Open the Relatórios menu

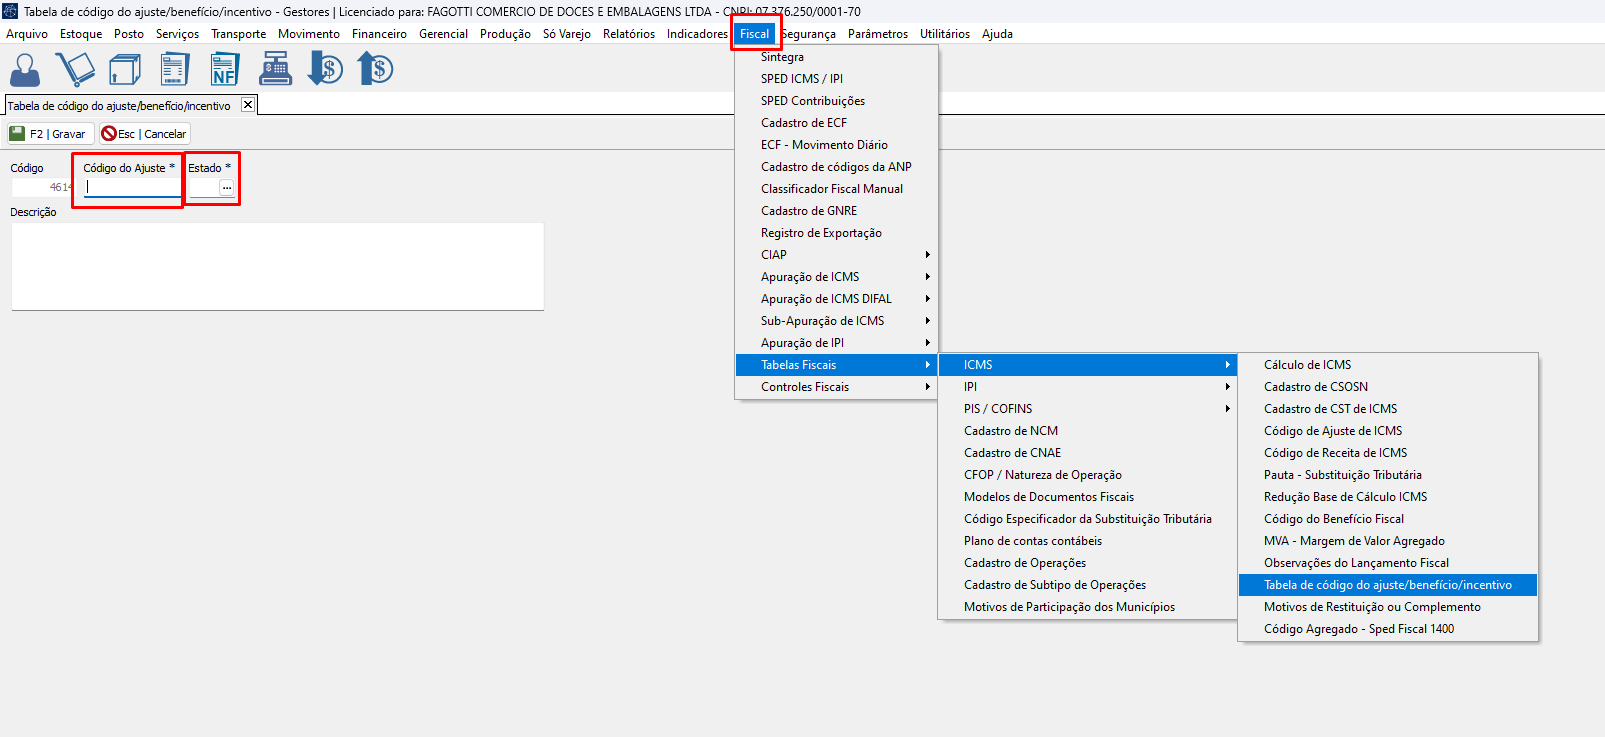coord(628,34)
